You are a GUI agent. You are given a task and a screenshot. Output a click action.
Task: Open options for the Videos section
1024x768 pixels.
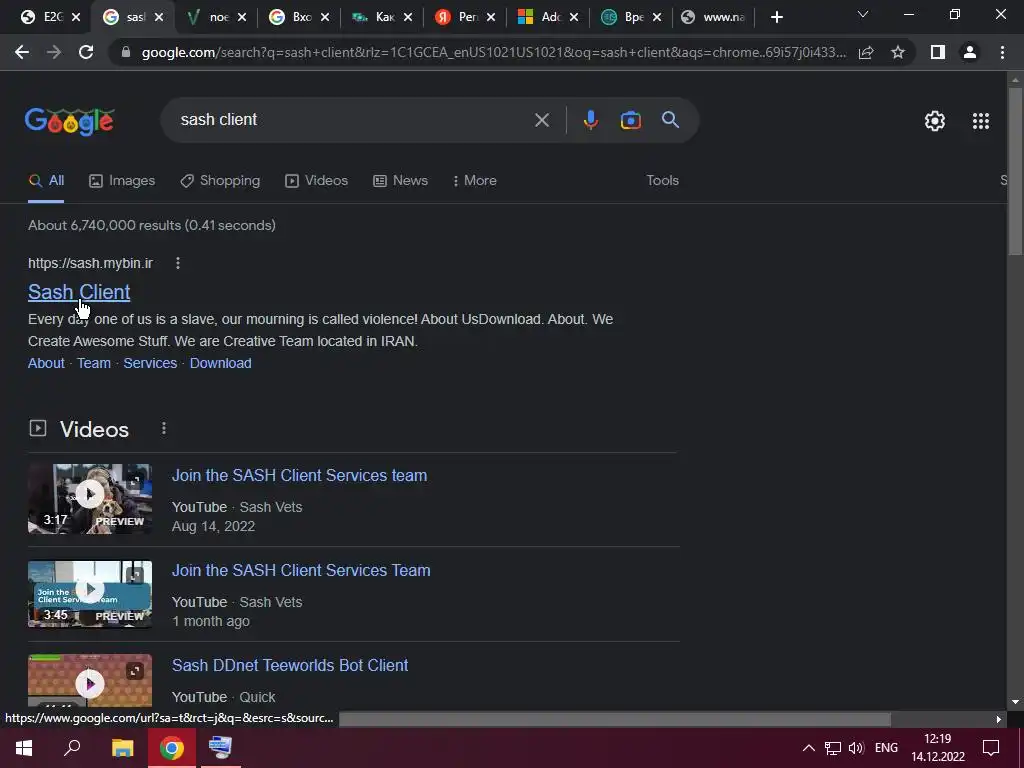pos(164,428)
